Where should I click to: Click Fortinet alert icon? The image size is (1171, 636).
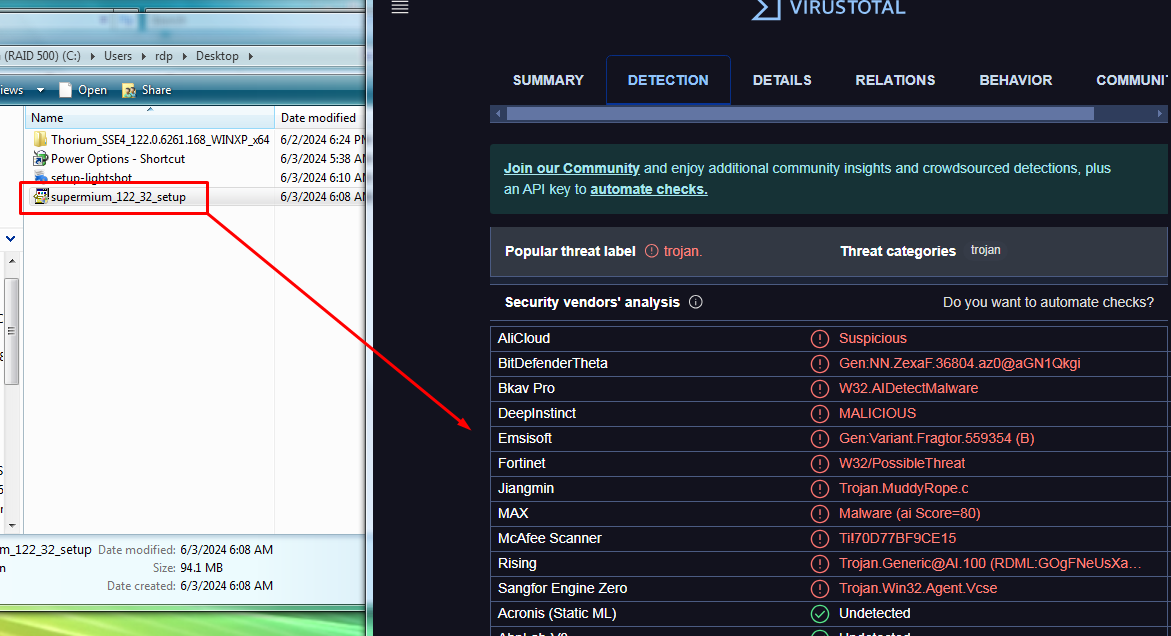819,464
